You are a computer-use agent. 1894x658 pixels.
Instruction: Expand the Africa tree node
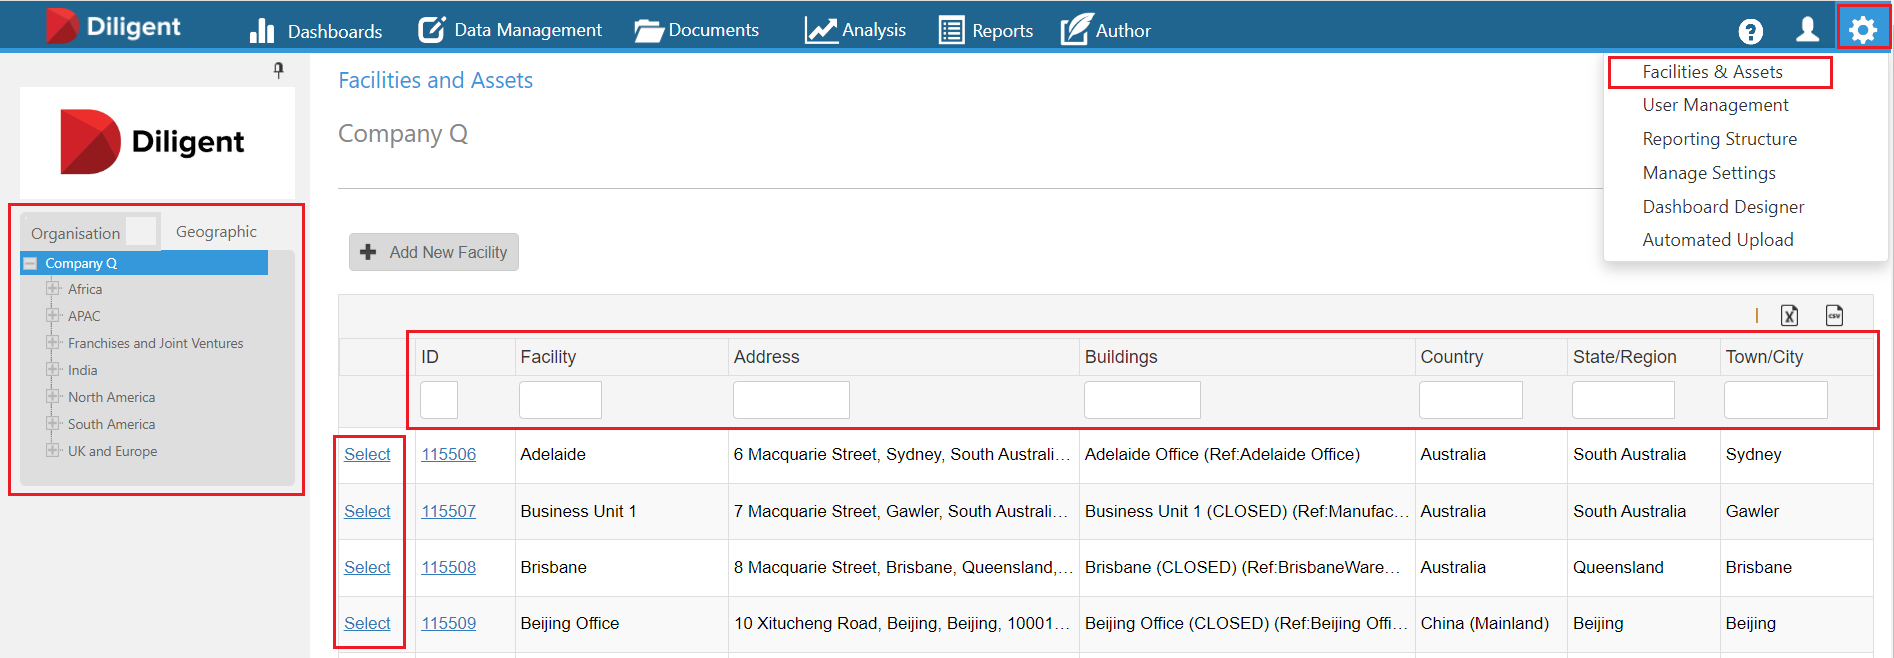point(53,289)
